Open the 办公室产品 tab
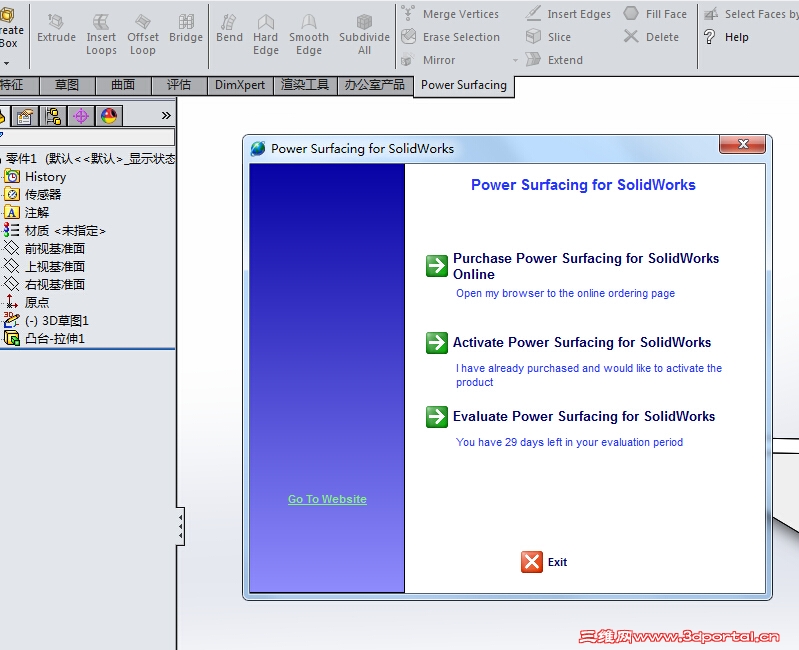The height and width of the screenshot is (650, 799). [375, 85]
